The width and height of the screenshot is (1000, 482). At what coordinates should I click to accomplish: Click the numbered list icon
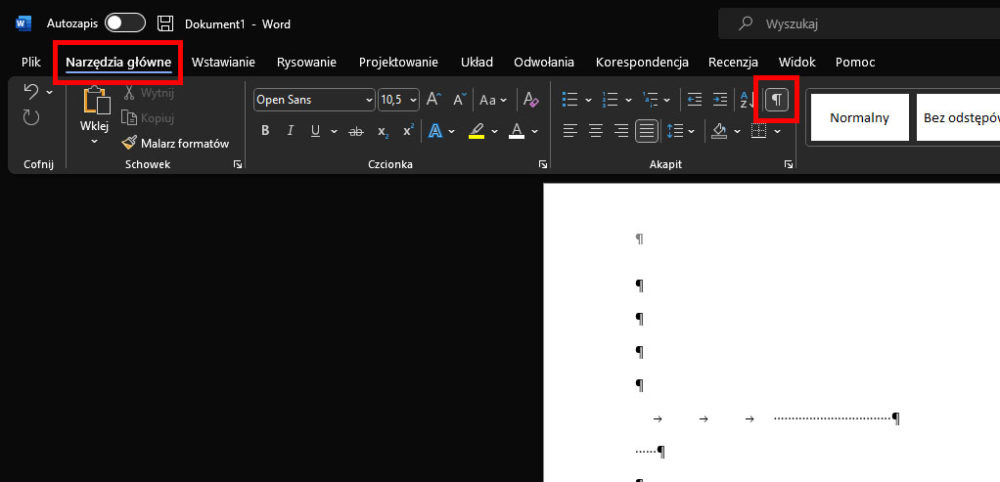tap(610, 99)
